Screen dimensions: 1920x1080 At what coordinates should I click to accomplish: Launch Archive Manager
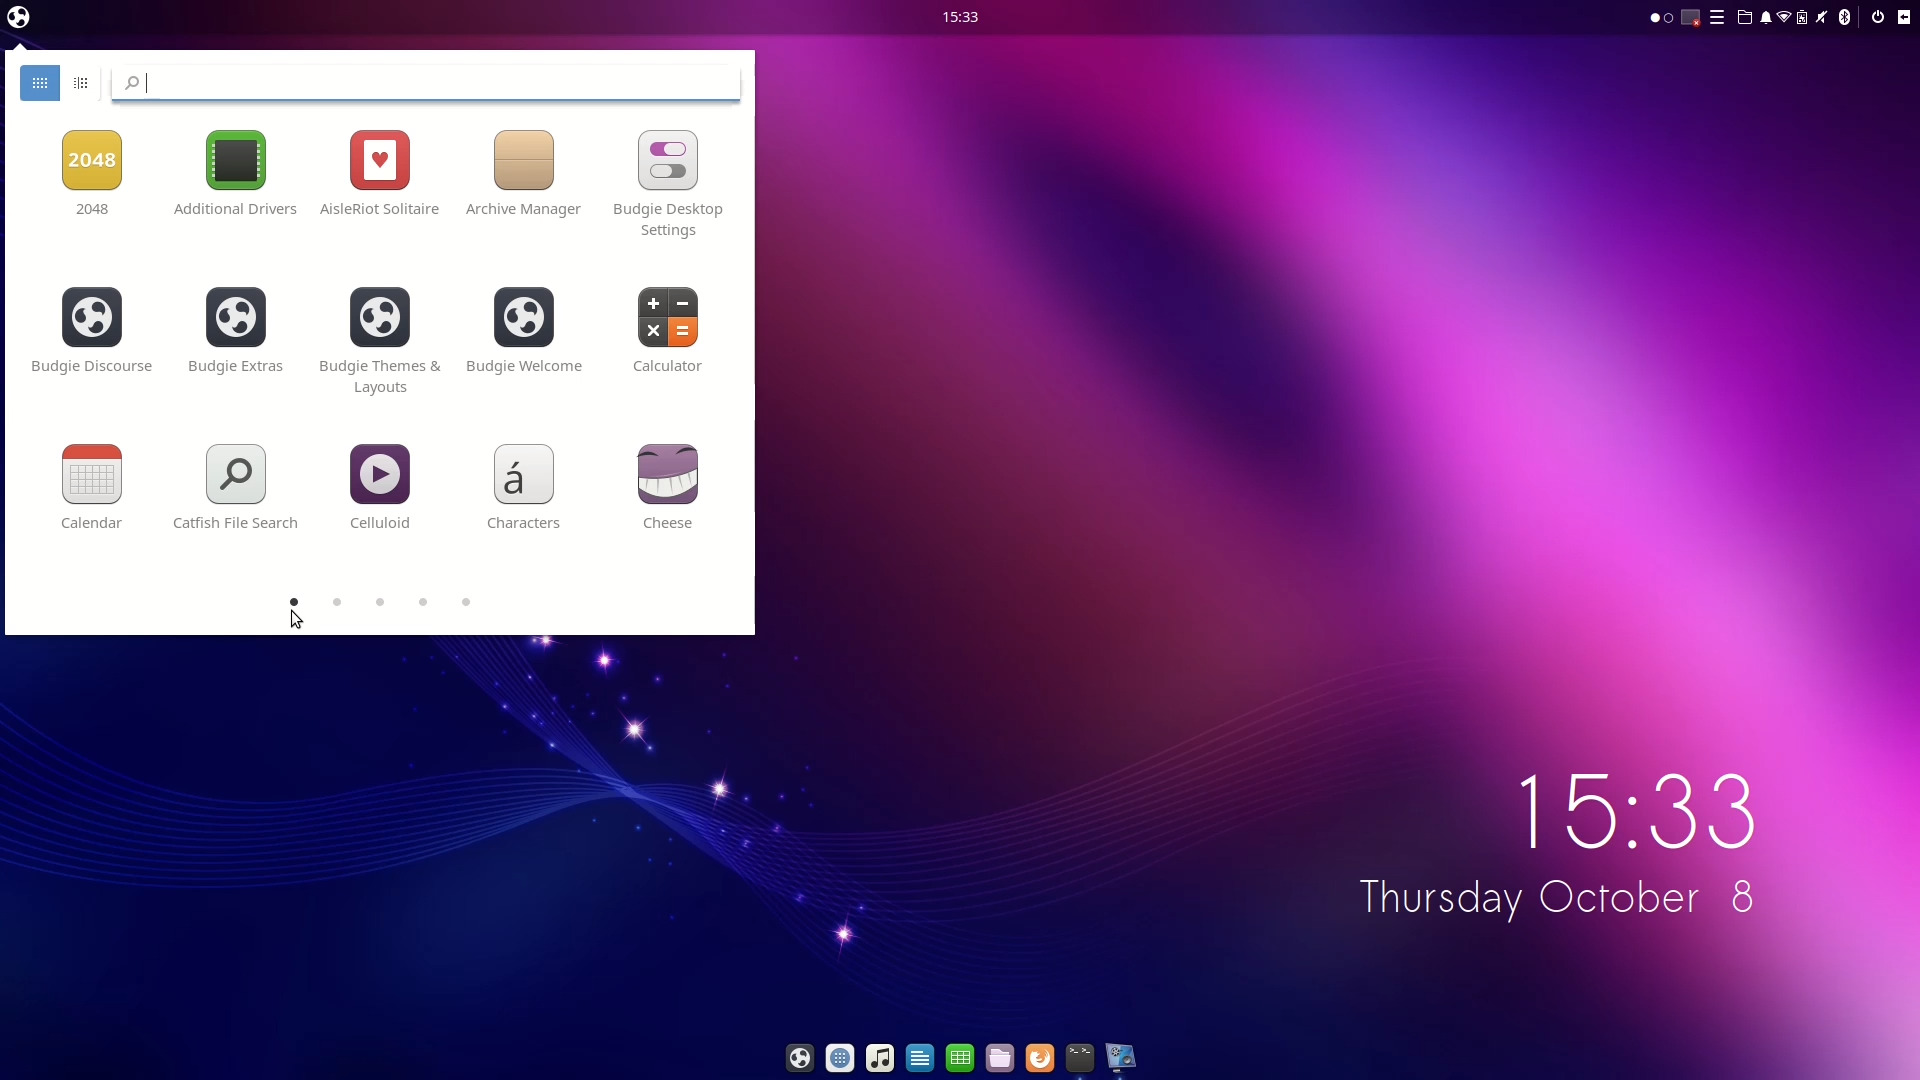pos(523,160)
